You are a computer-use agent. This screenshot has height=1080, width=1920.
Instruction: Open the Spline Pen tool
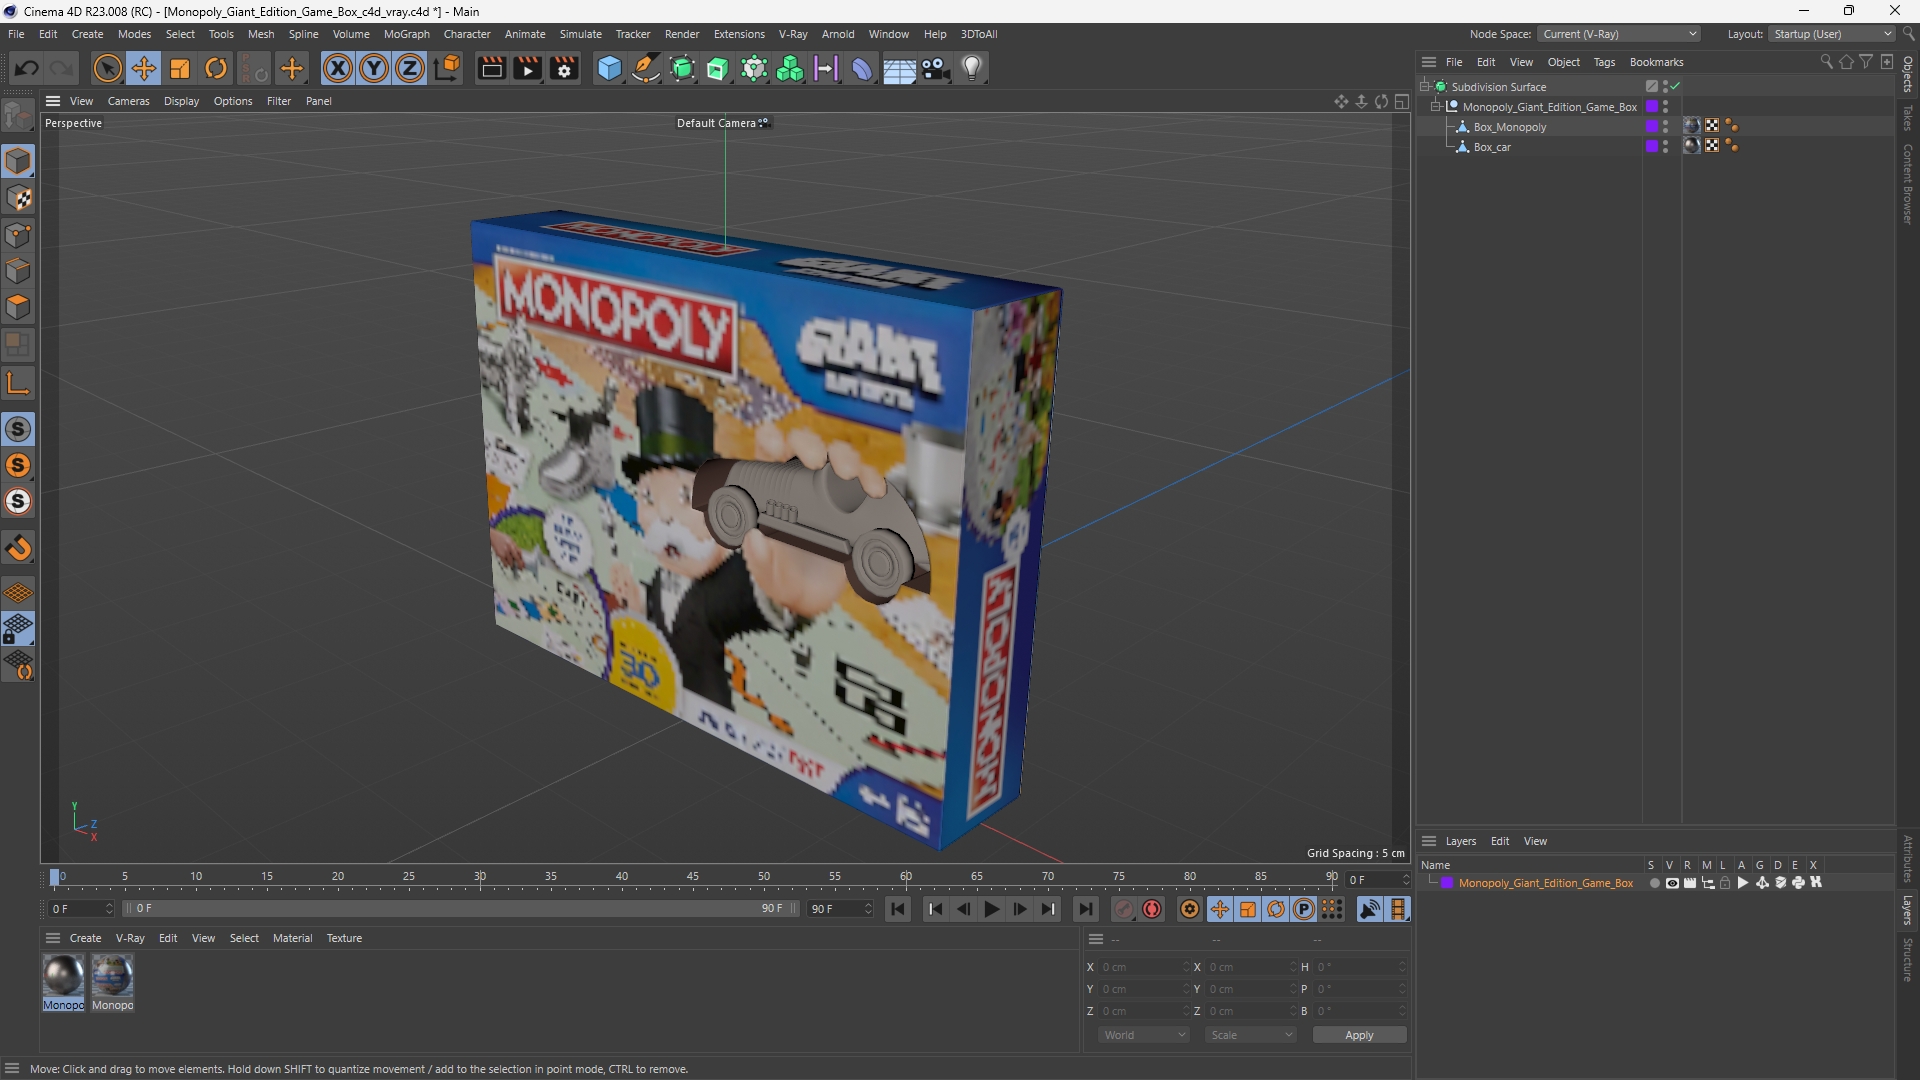tap(646, 68)
